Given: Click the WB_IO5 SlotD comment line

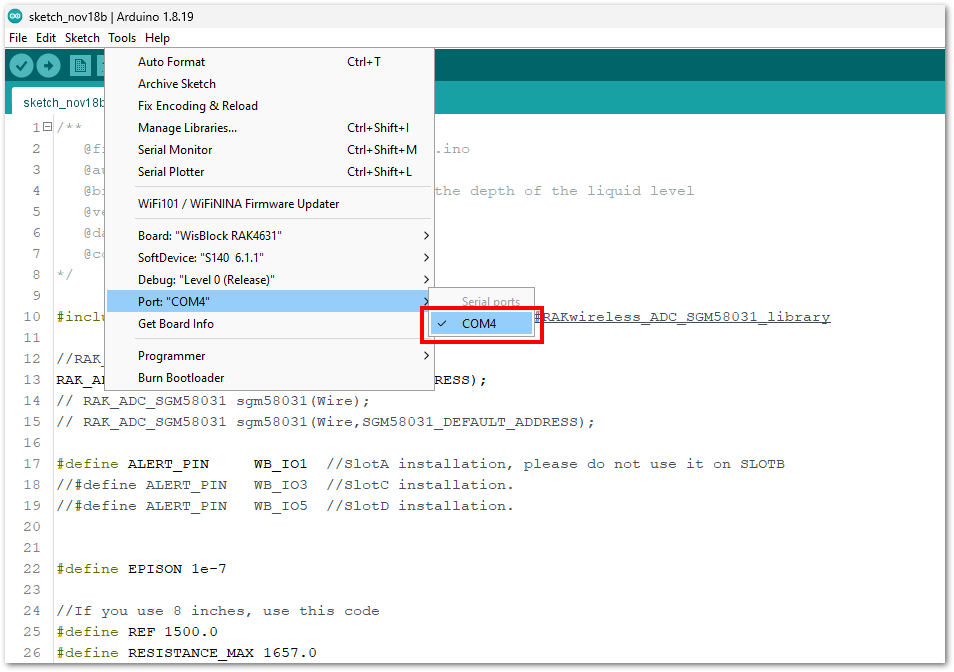Looking at the screenshot, I should point(285,506).
